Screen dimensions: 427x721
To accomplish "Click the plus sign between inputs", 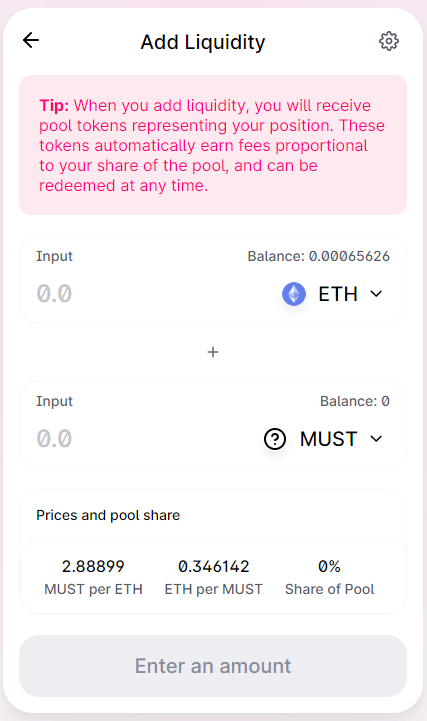I will point(213,352).
